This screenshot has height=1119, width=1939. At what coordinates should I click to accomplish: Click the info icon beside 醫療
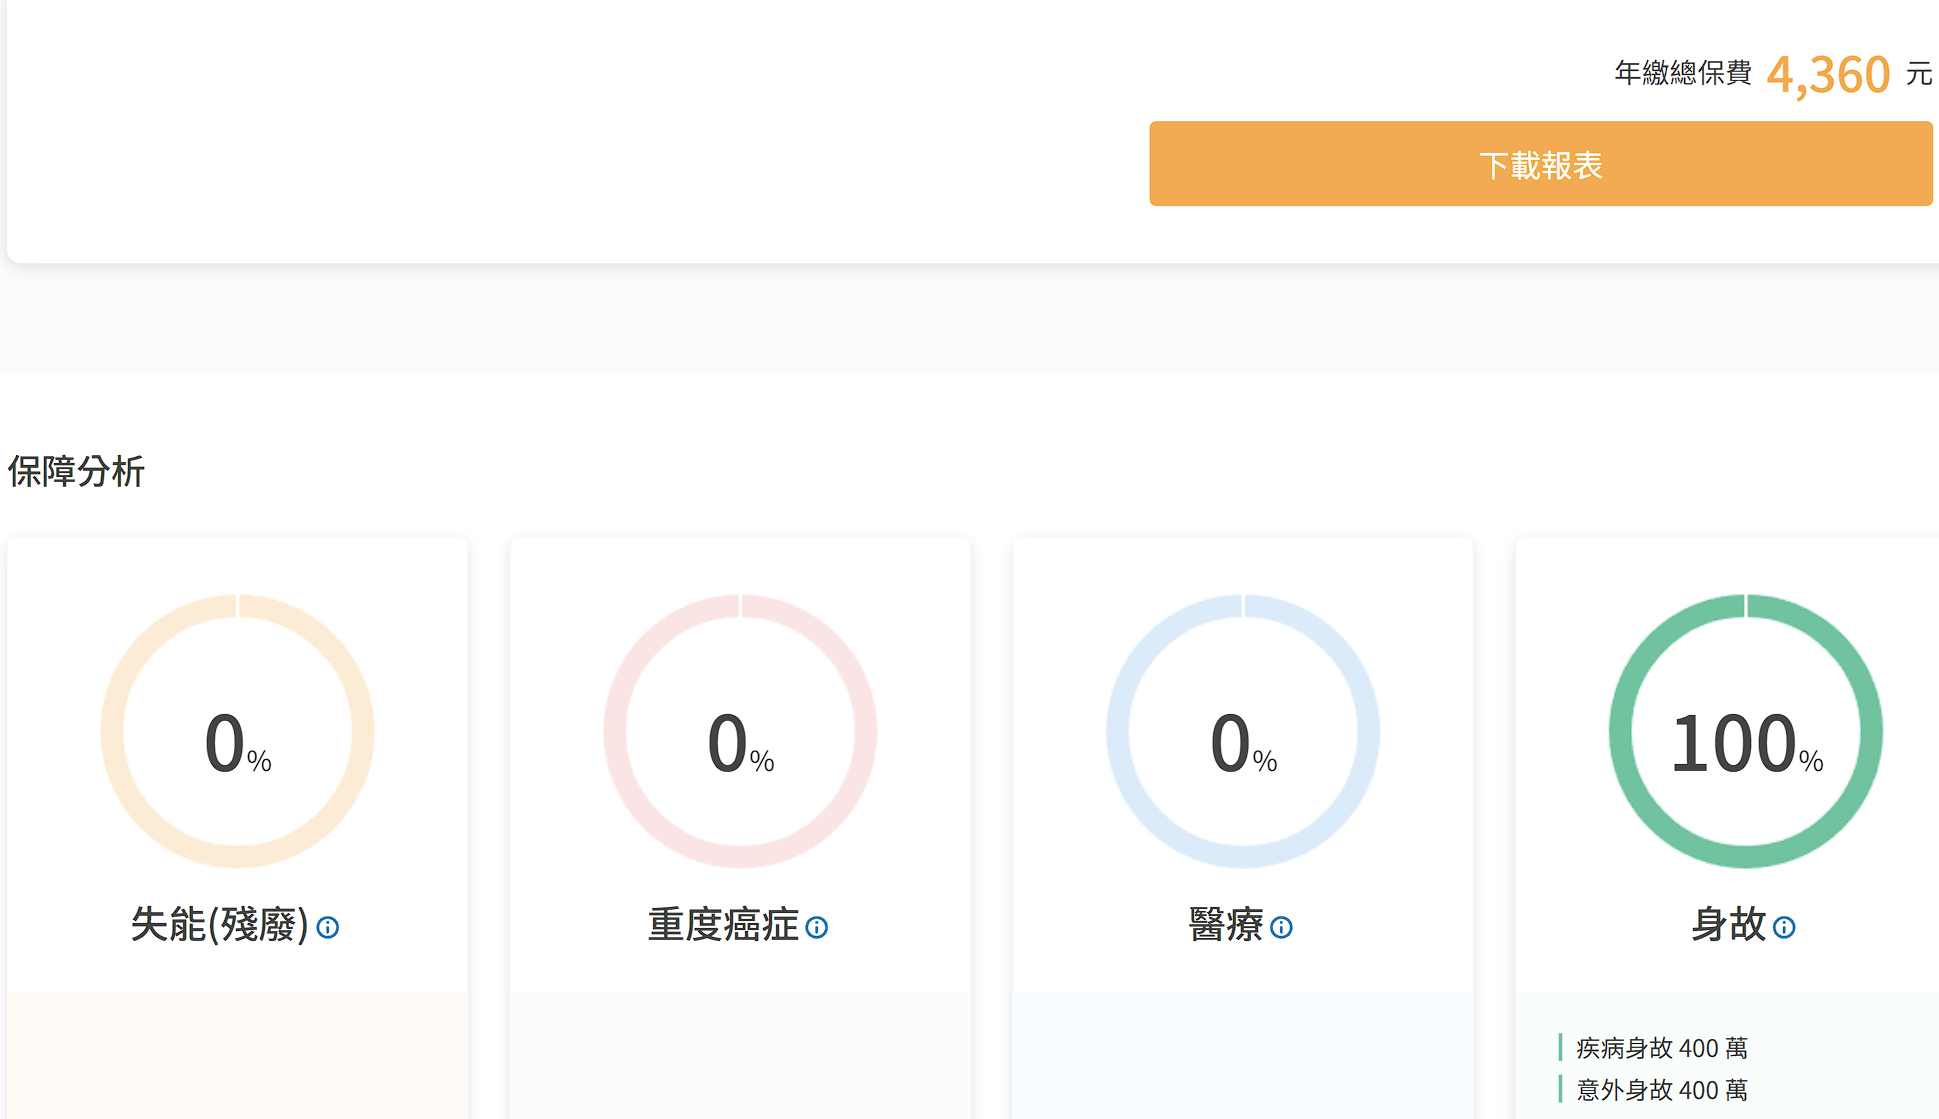point(1281,927)
